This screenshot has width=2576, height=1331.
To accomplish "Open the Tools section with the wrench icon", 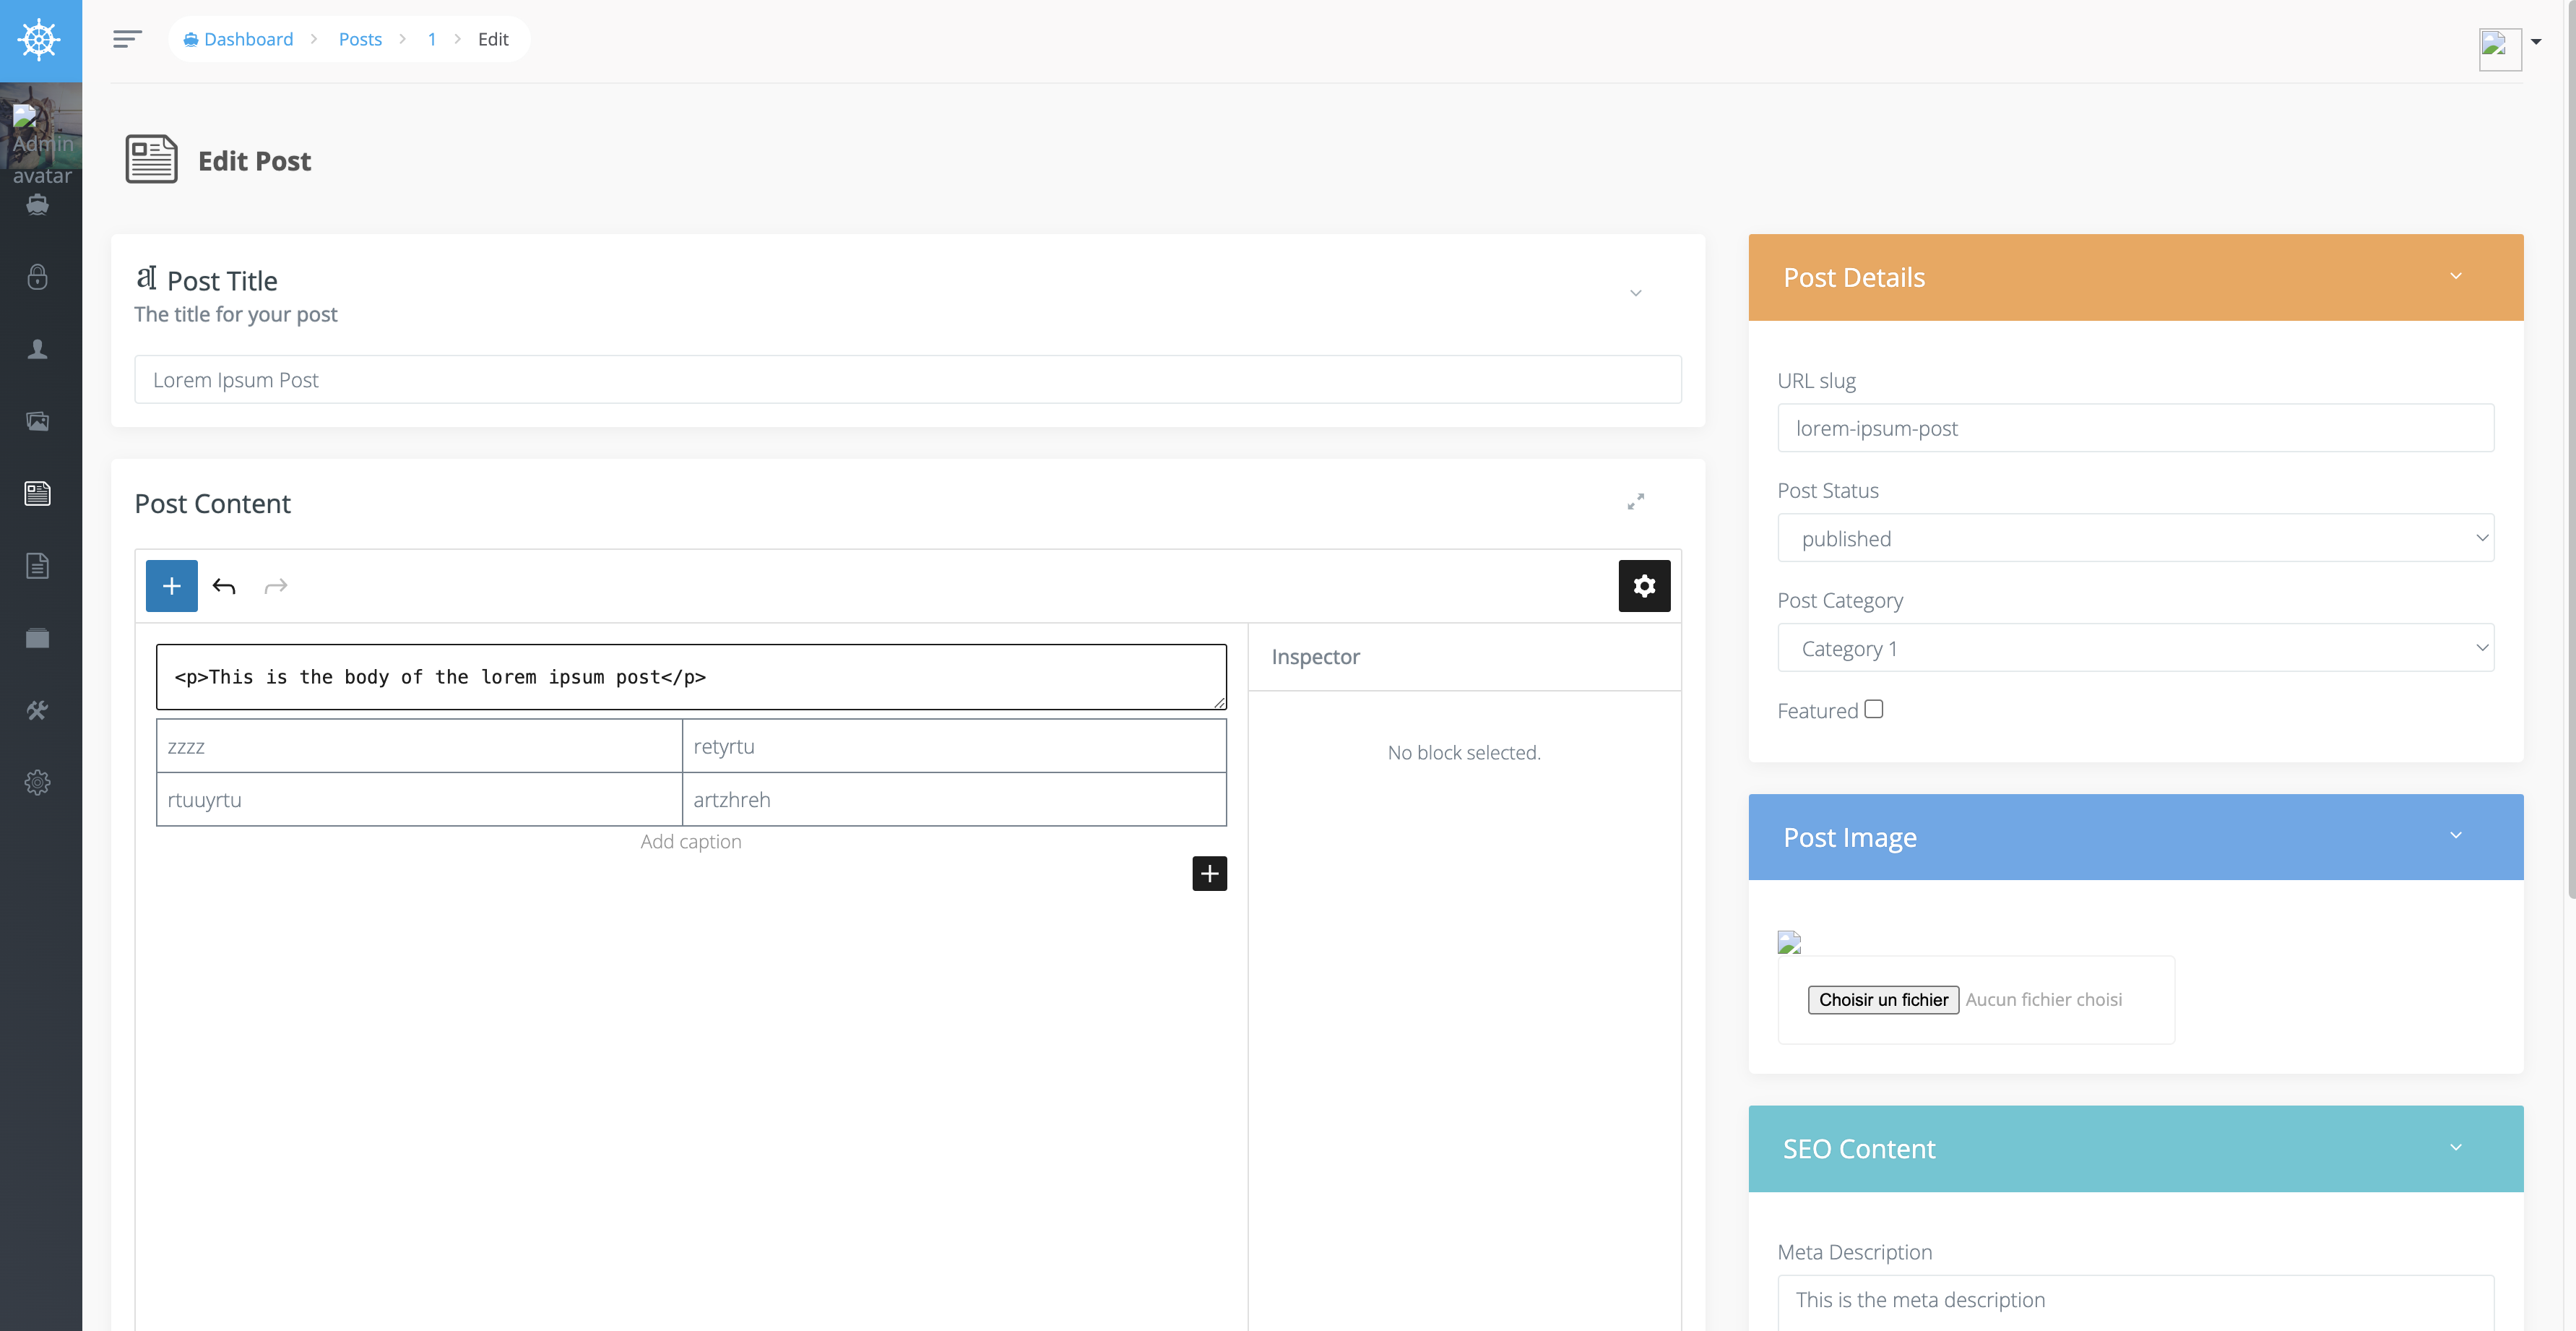I will (x=38, y=710).
